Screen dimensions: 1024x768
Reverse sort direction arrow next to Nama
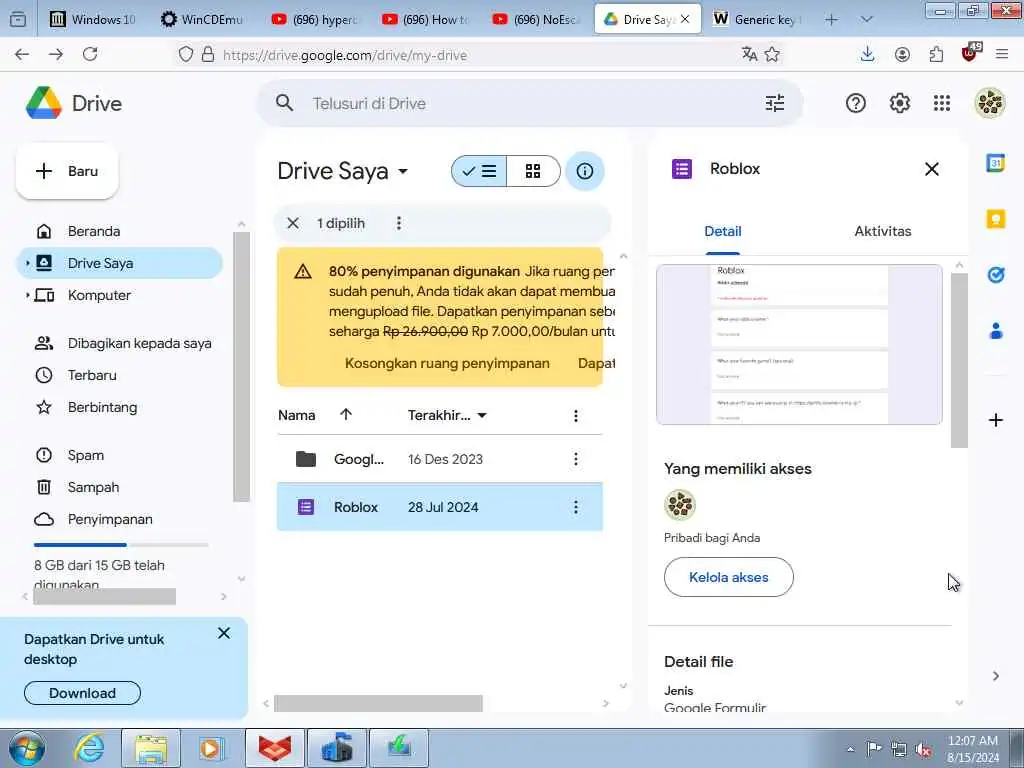coord(345,414)
